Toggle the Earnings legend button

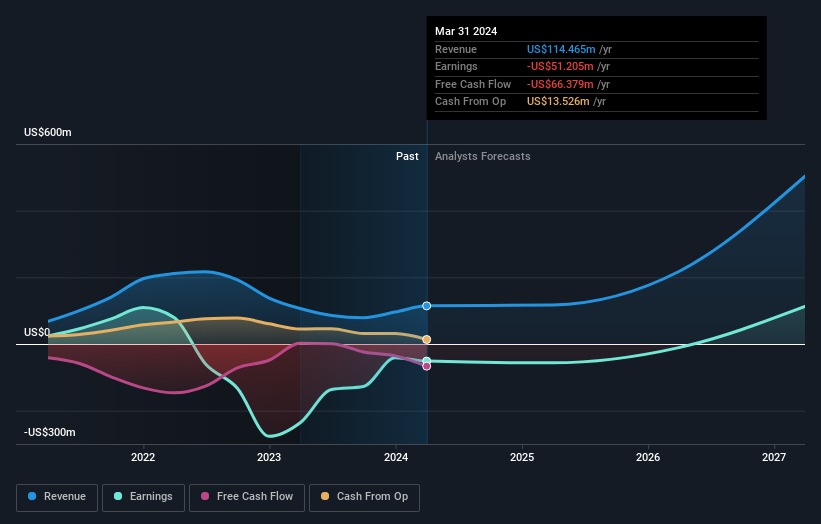[143, 497]
